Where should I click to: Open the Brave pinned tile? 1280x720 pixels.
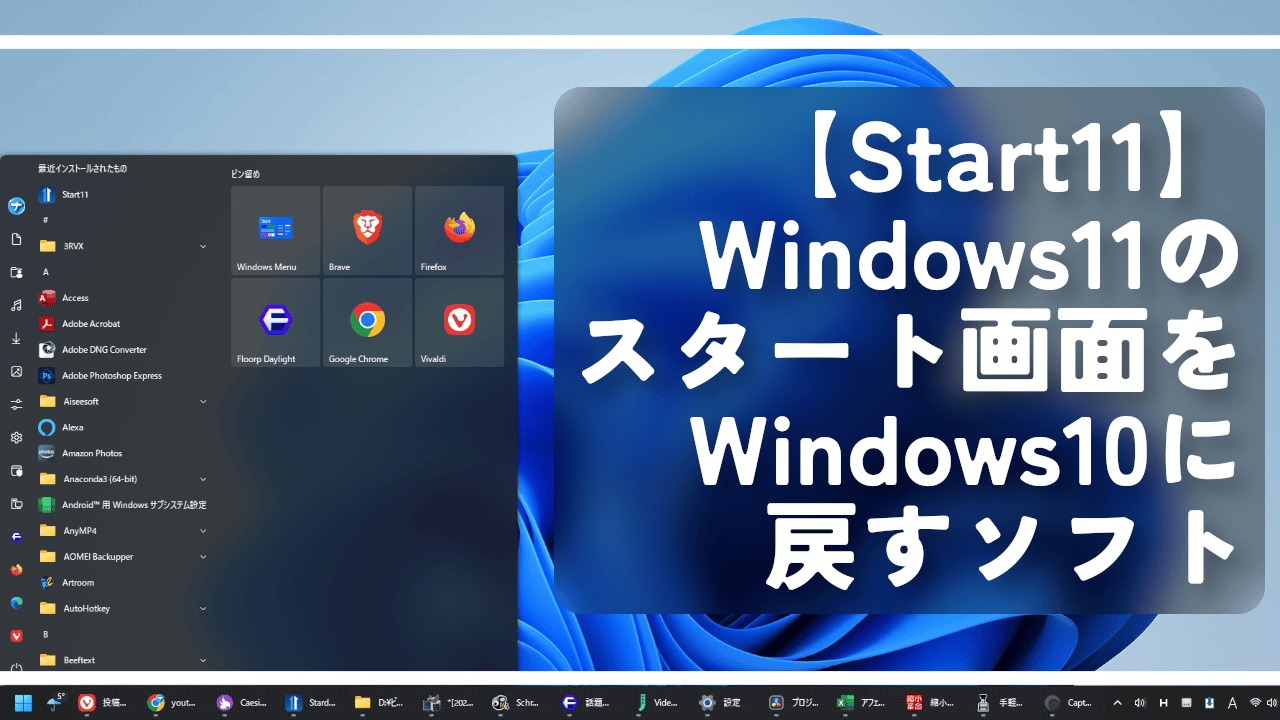pyautogui.click(x=368, y=230)
